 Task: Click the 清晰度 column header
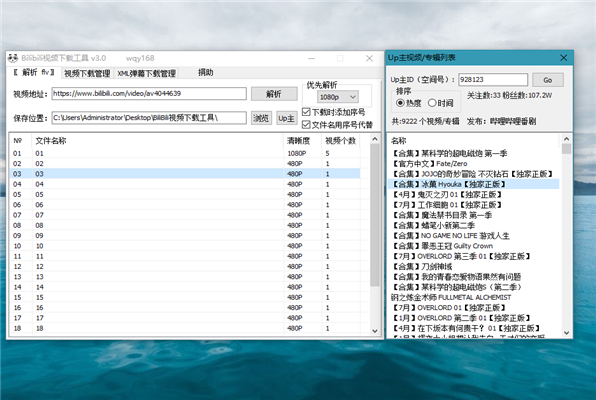pyautogui.click(x=303, y=141)
